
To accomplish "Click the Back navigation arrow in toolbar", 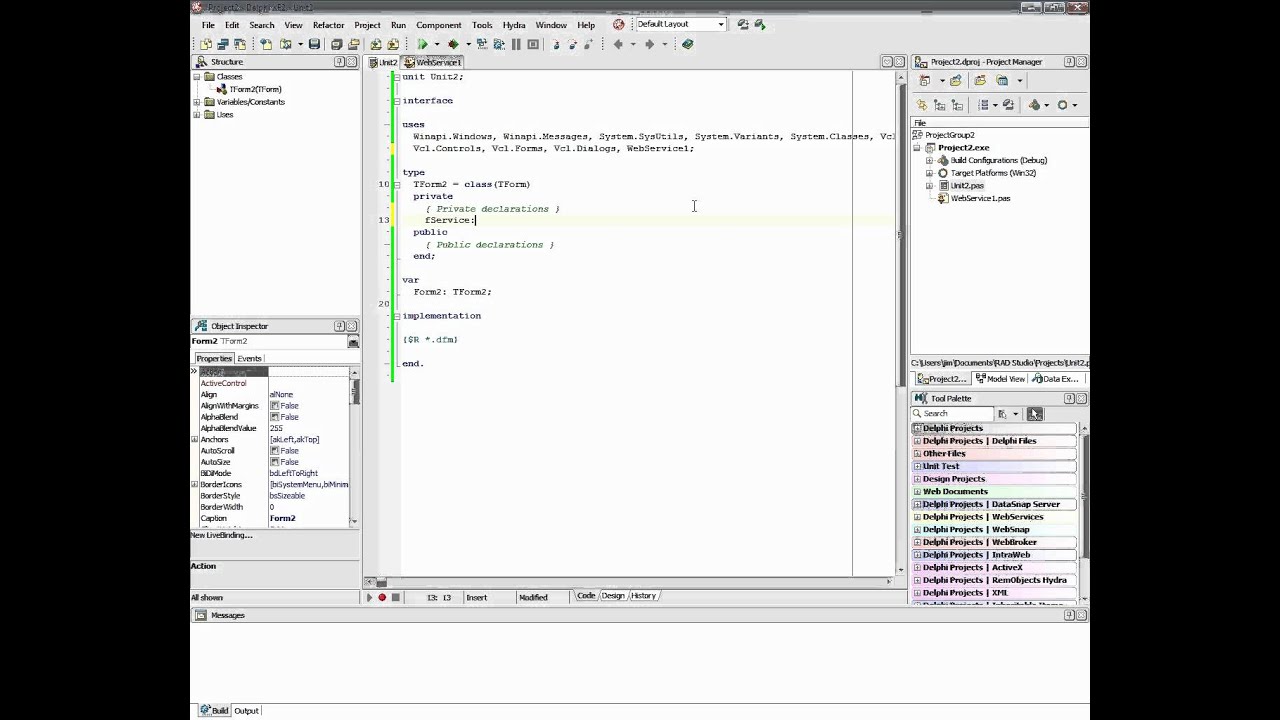I will [618, 44].
